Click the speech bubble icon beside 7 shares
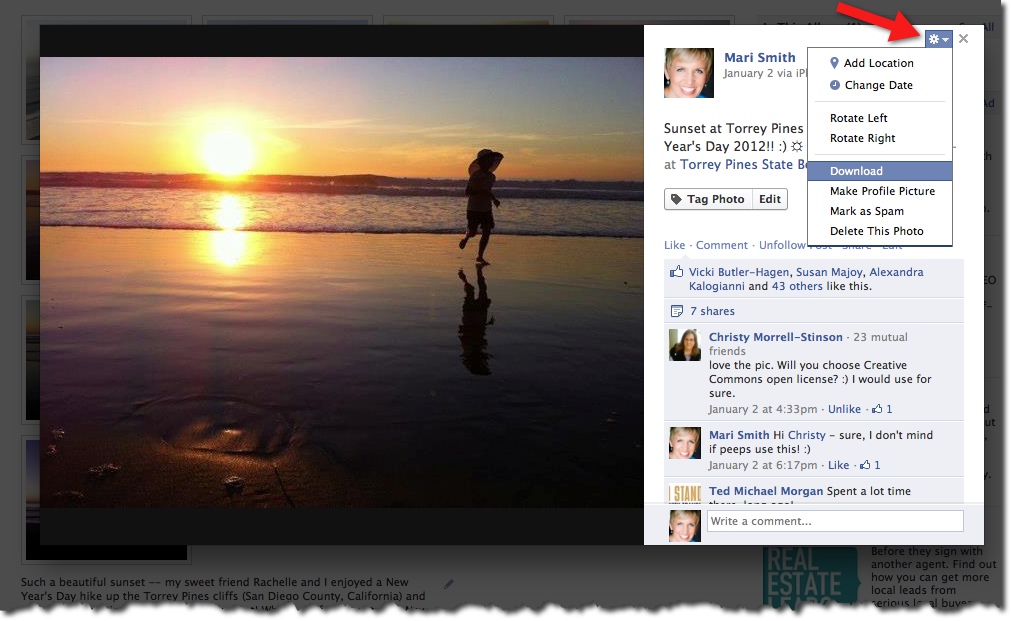The image size is (1011, 621). [x=679, y=310]
